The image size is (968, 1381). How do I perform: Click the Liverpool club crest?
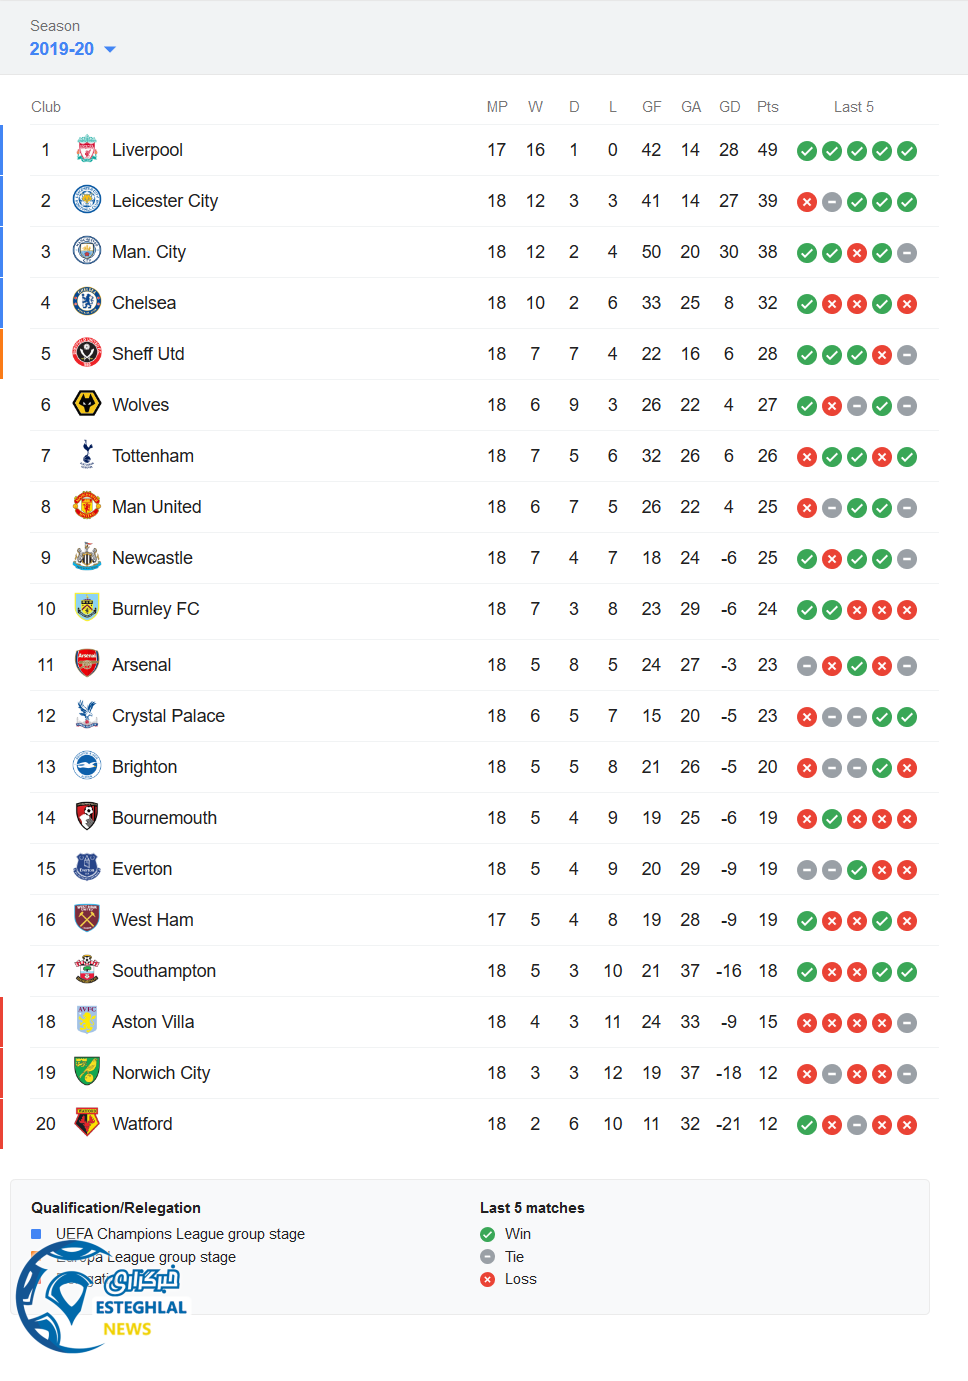pyautogui.click(x=87, y=150)
